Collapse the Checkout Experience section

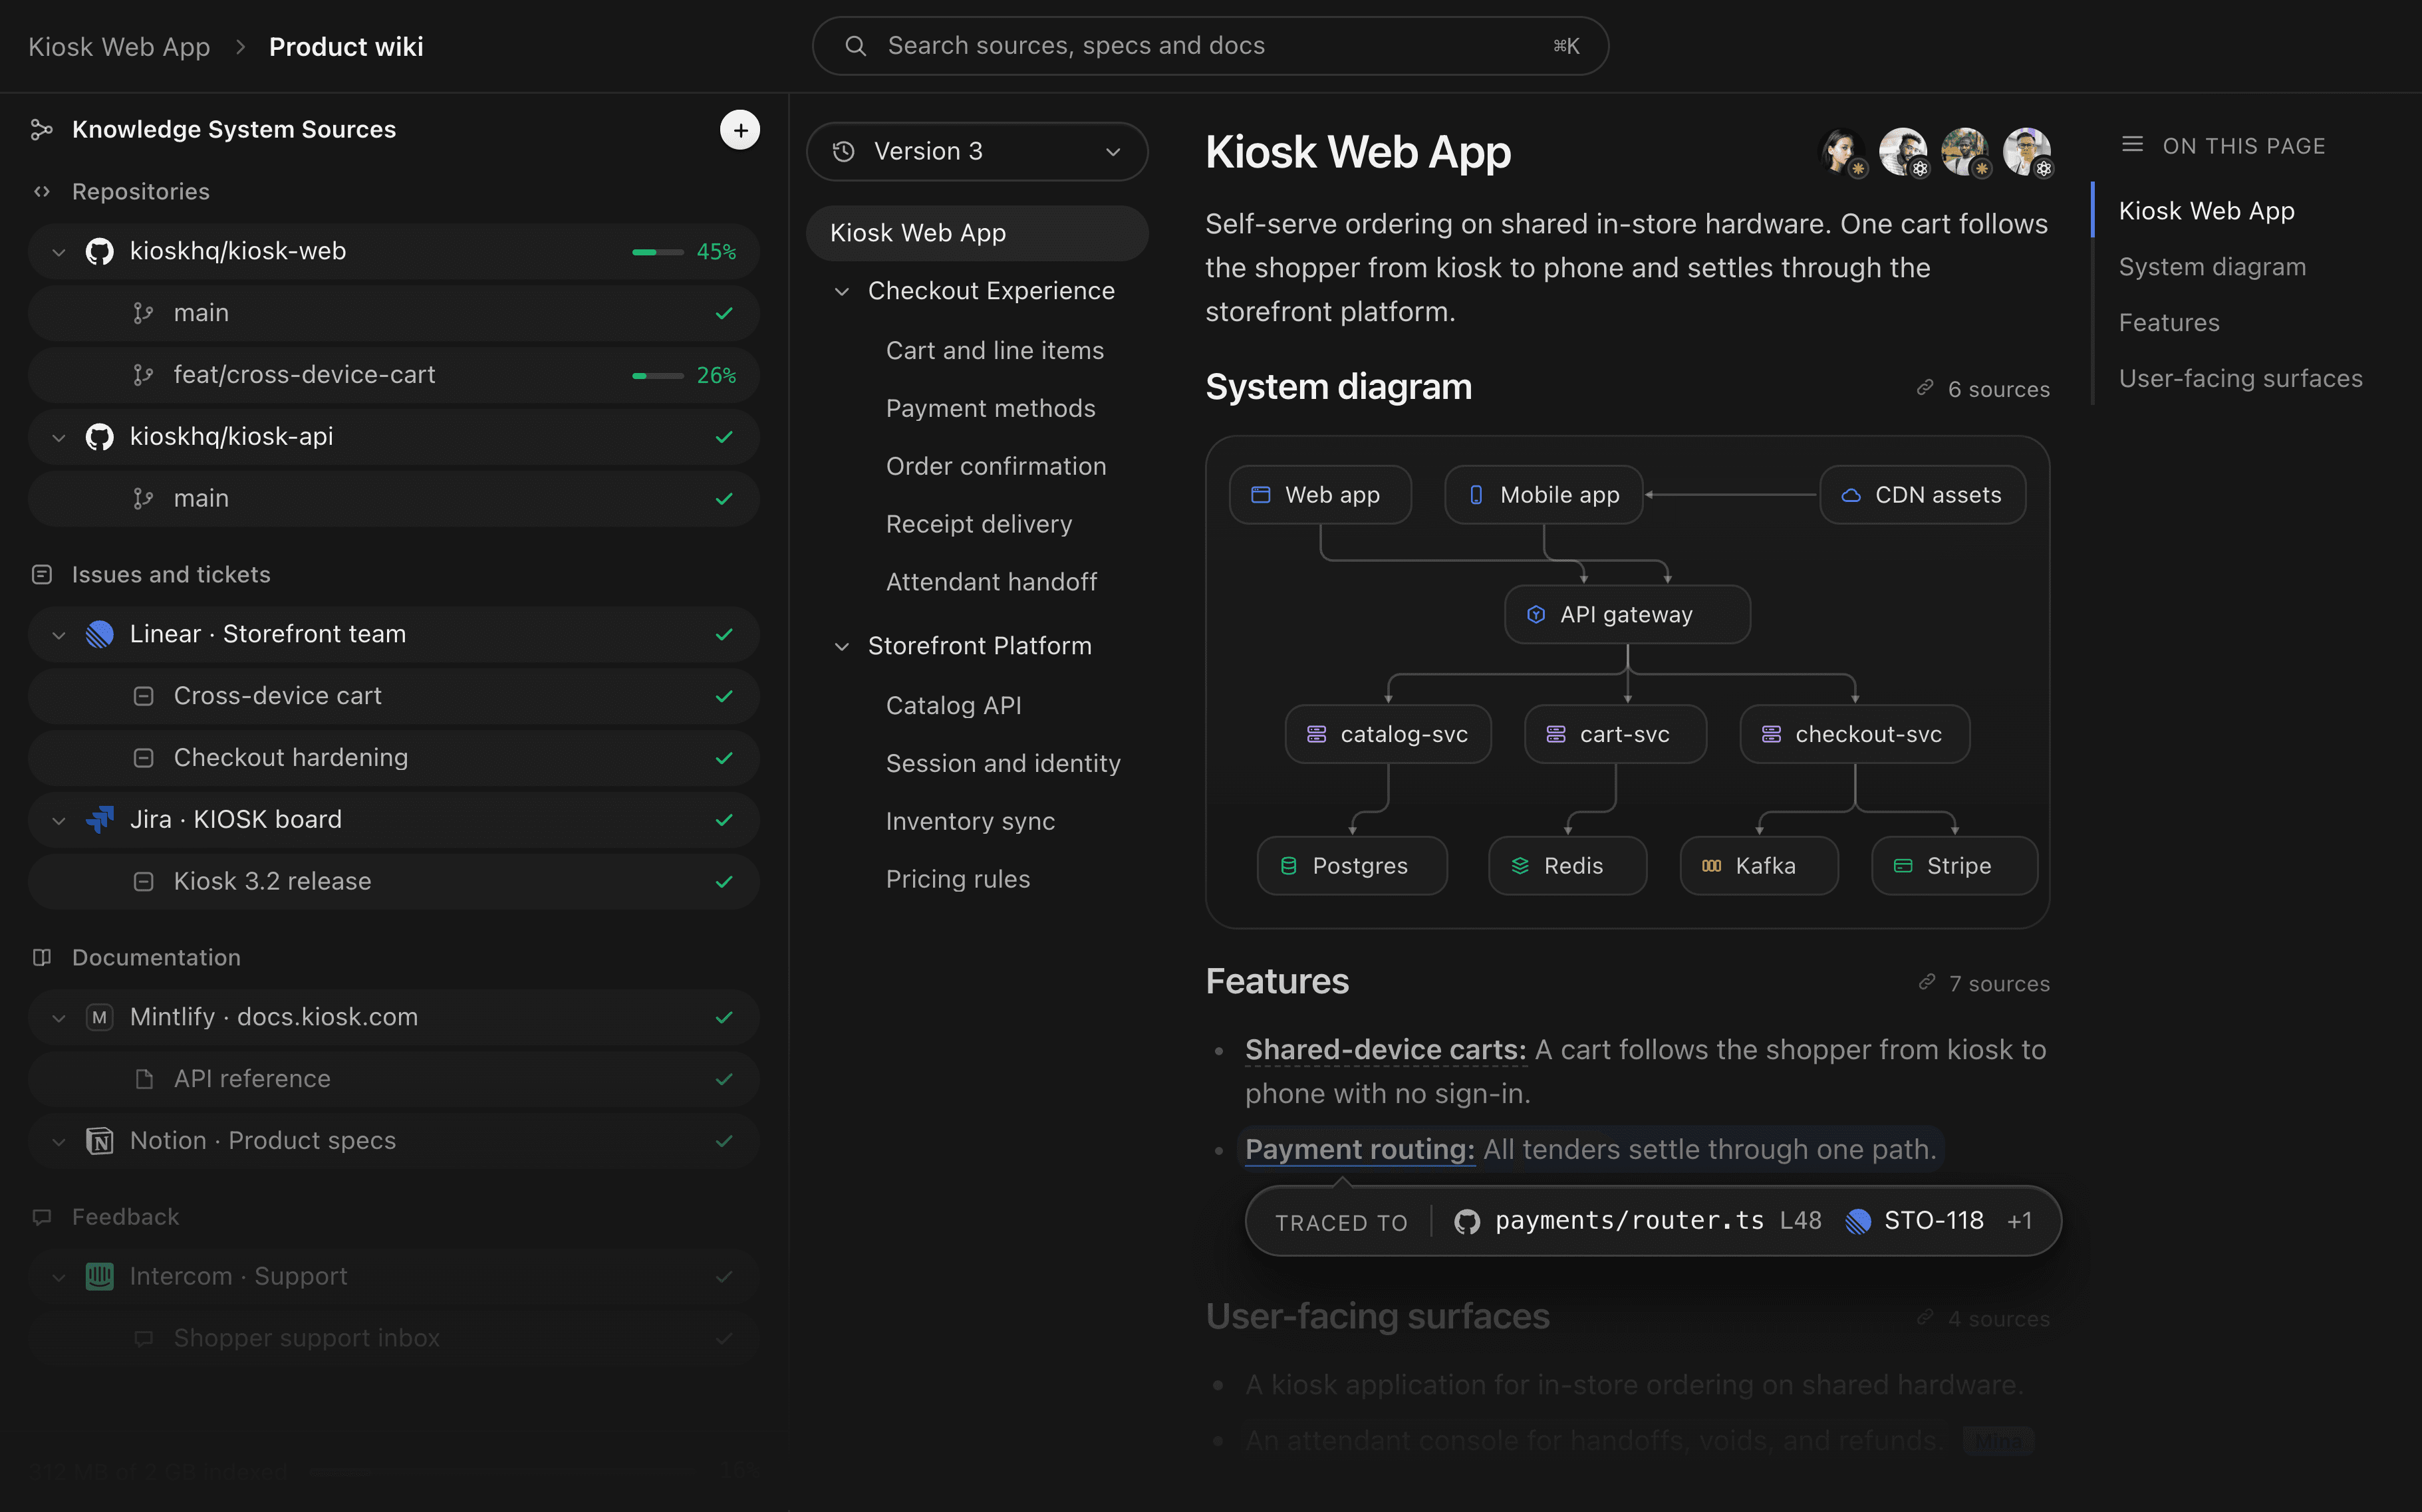pos(842,291)
